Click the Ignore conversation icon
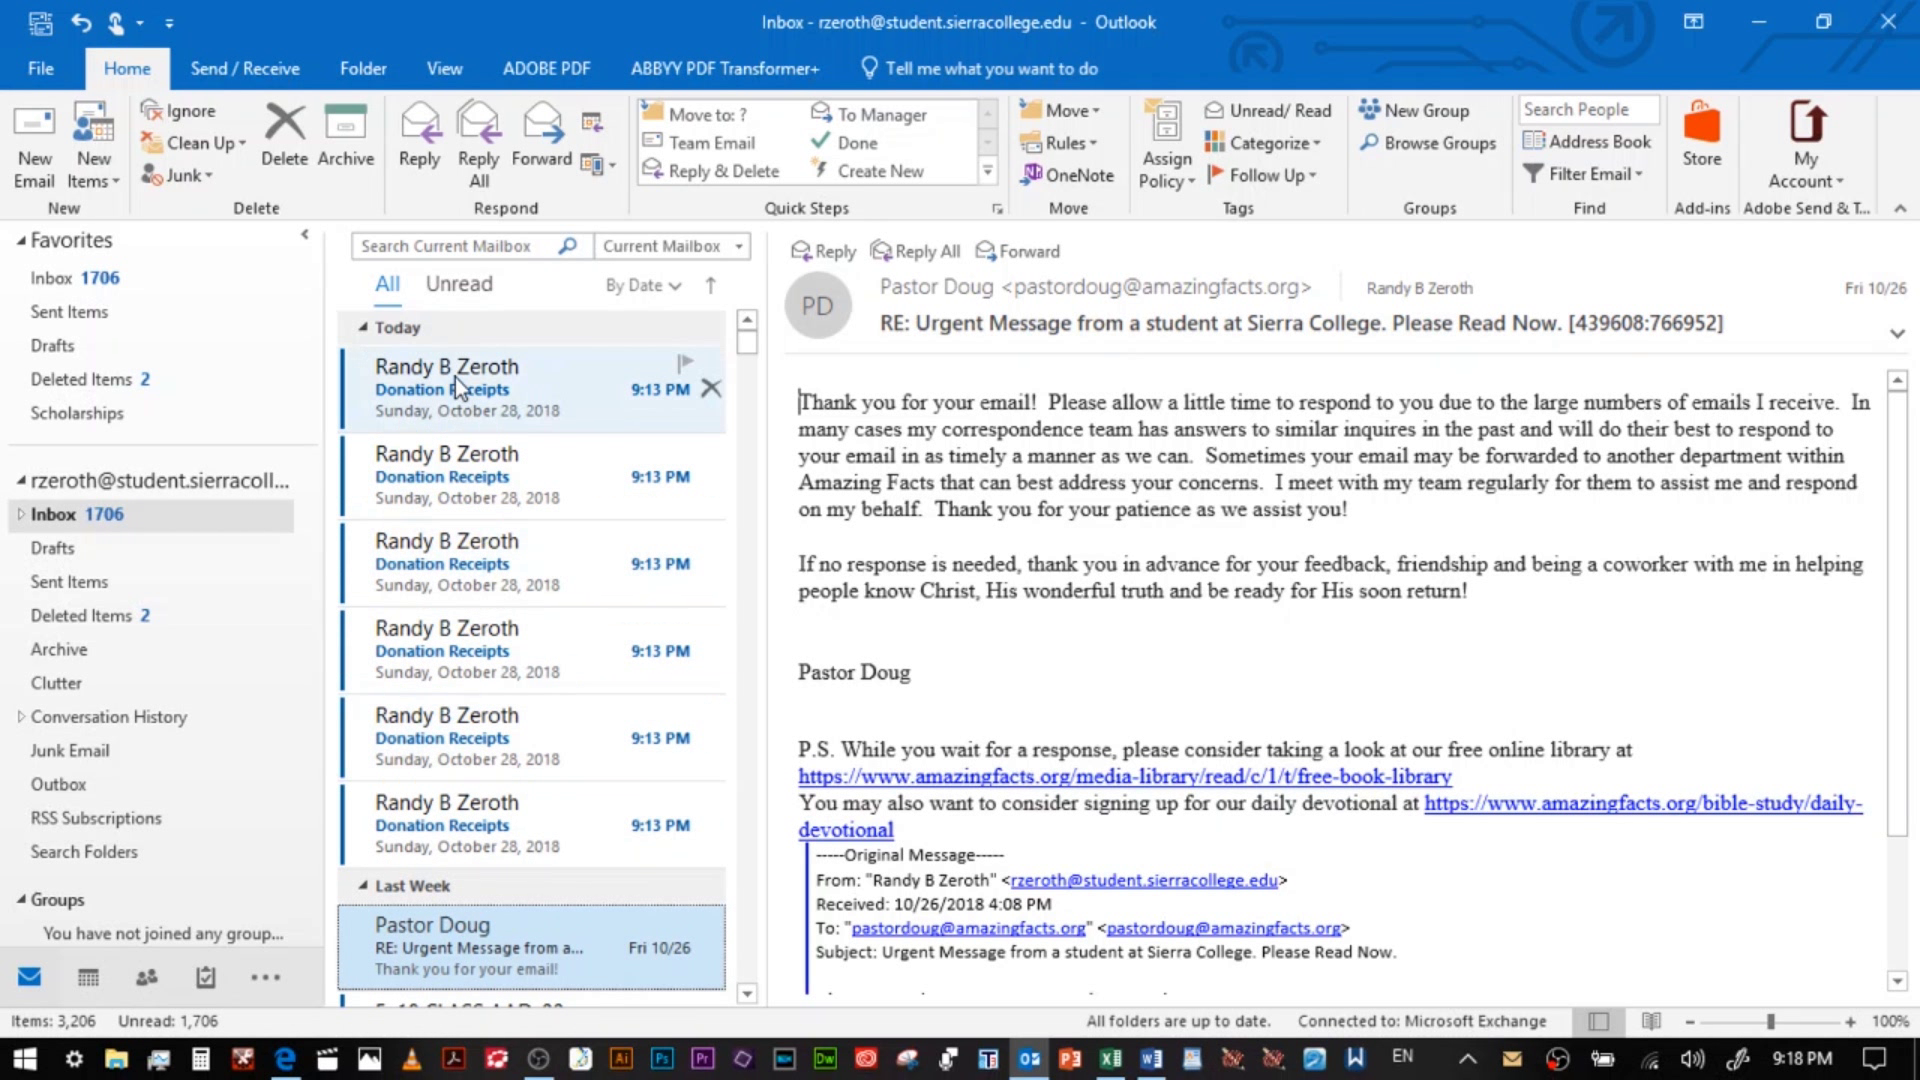This screenshot has height=1080, width=1920. coord(152,111)
